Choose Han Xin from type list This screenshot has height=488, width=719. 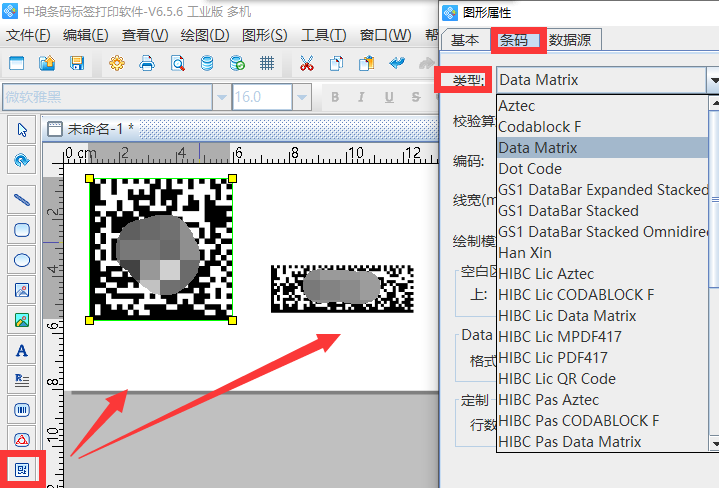coord(603,253)
